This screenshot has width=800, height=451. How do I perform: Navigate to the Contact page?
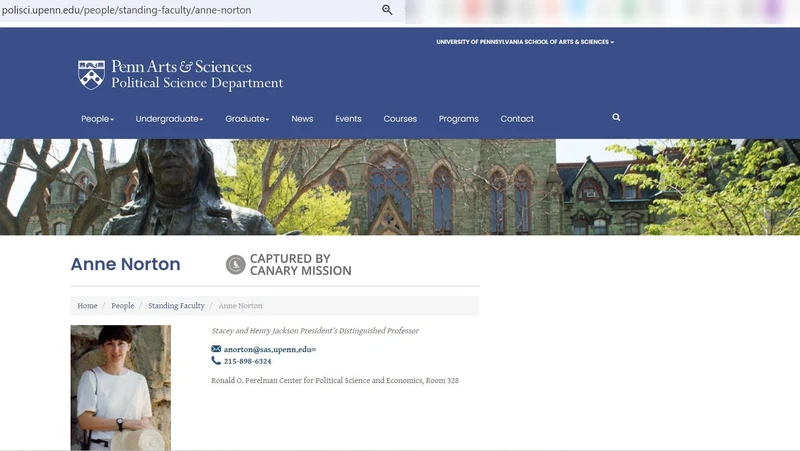[x=517, y=119]
